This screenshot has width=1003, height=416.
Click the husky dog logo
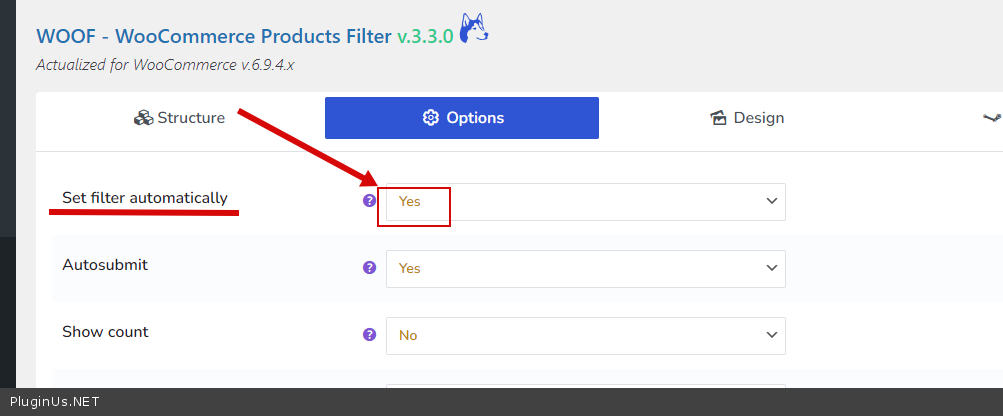(x=474, y=29)
